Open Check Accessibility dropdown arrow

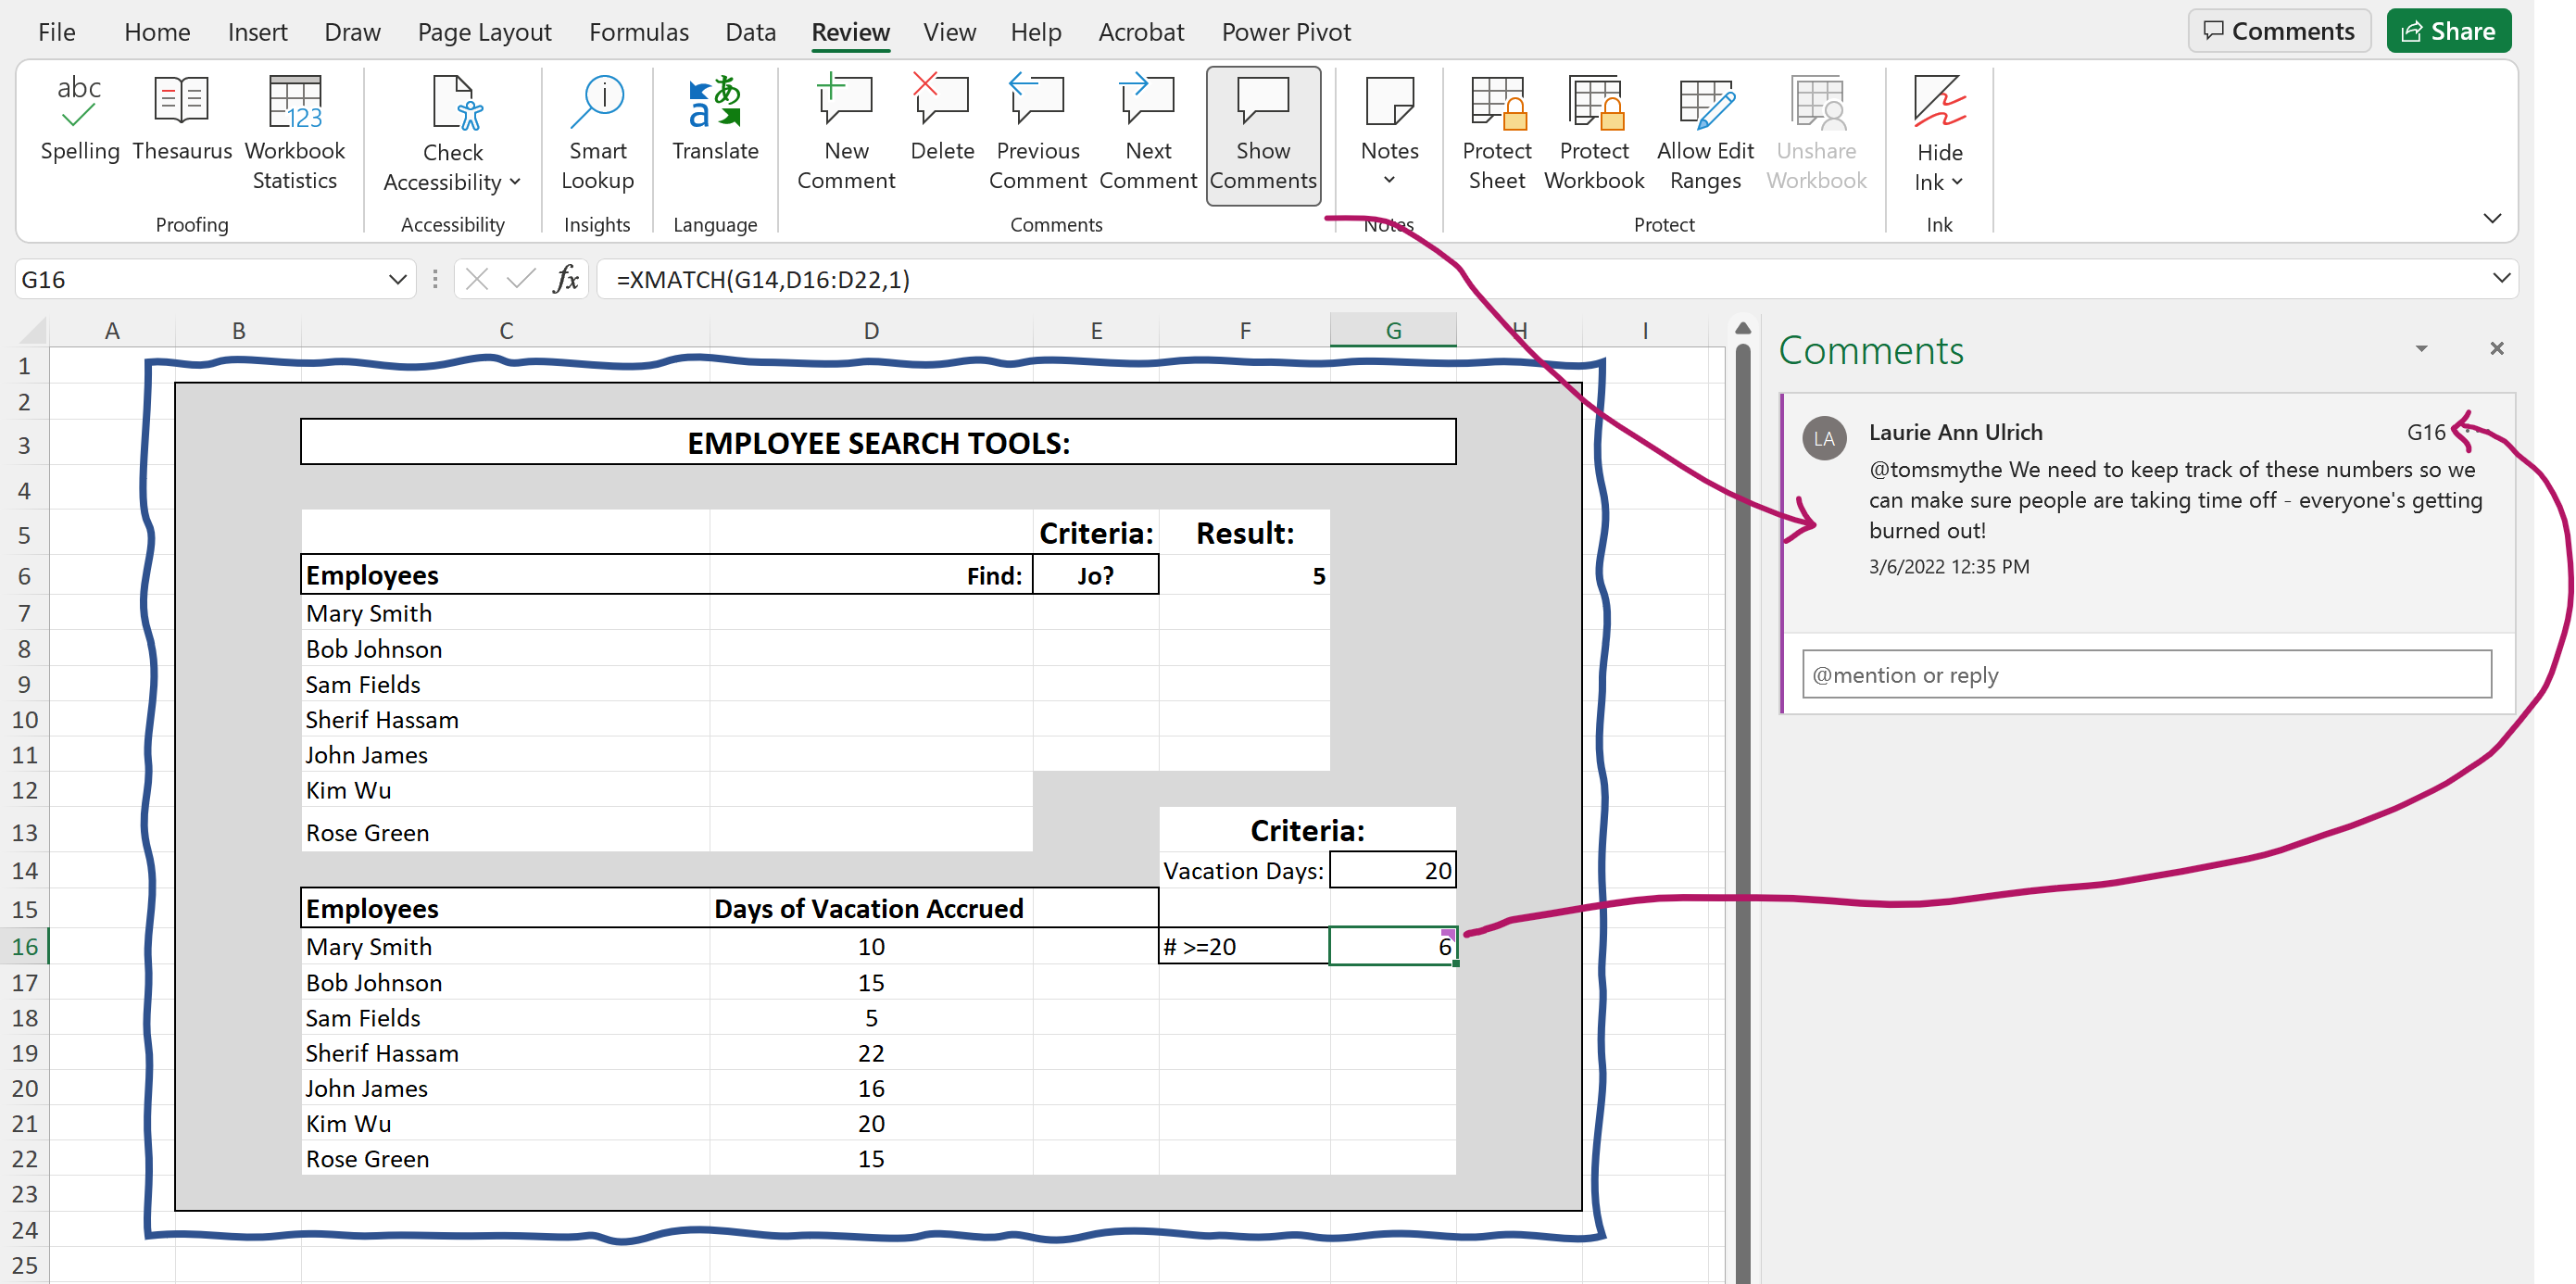click(x=515, y=182)
